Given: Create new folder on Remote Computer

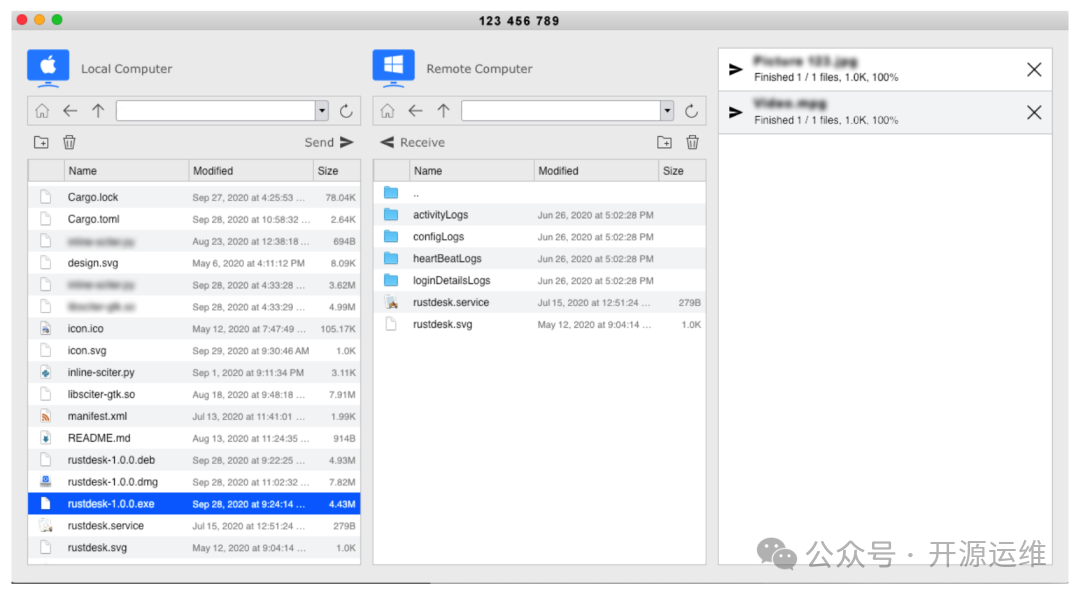Looking at the screenshot, I should coord(664,143).
